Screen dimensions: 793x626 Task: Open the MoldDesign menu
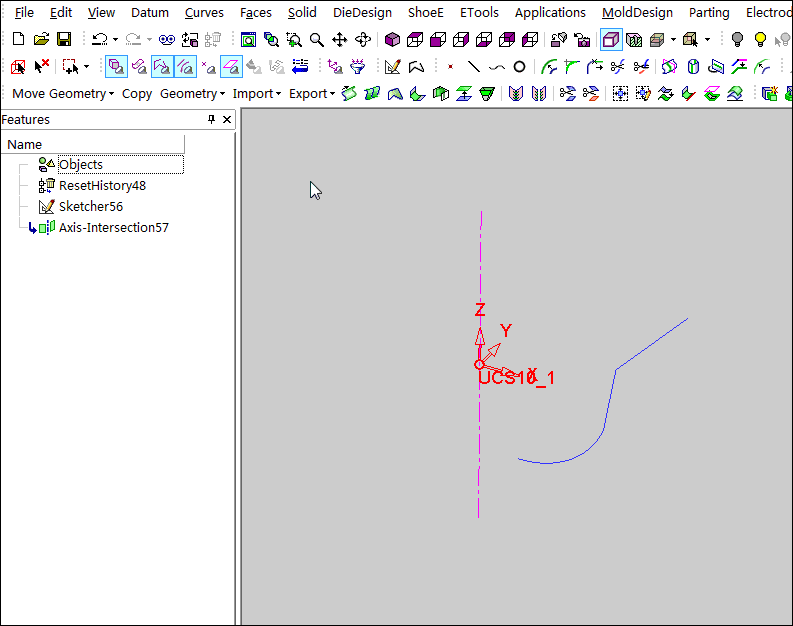(x=637, y=13)
